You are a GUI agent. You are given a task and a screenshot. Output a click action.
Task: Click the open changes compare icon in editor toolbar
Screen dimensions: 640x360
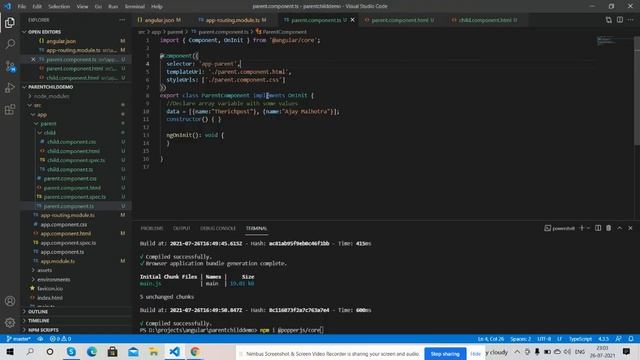pyautogui.click(x=609, y=20)
